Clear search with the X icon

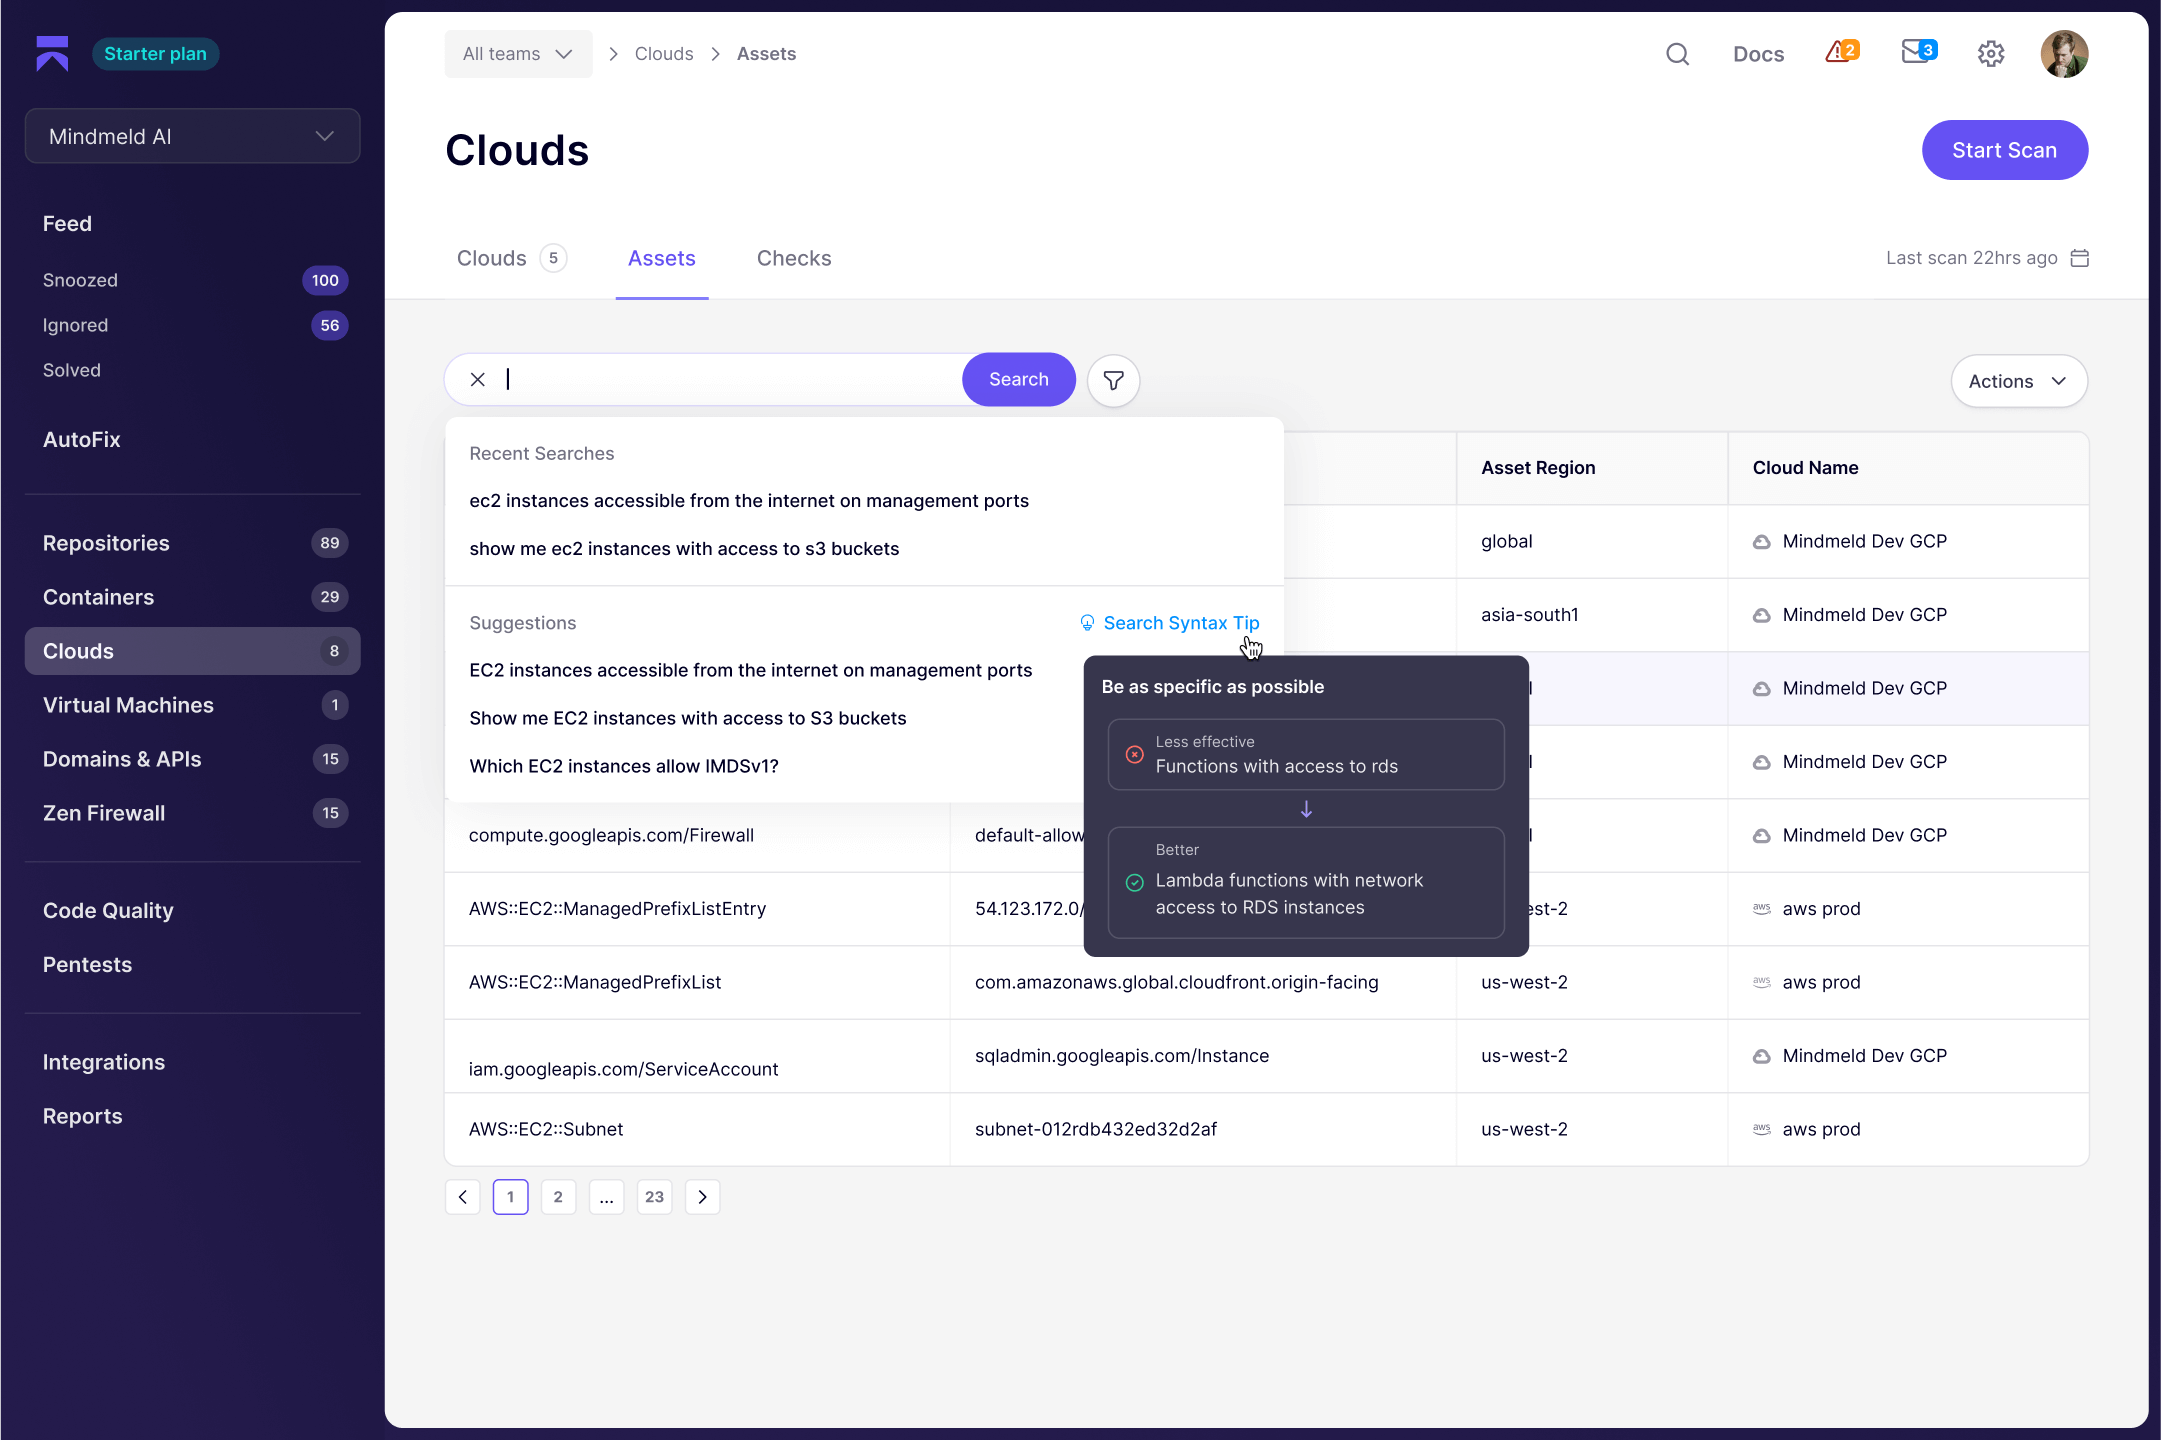478,379
